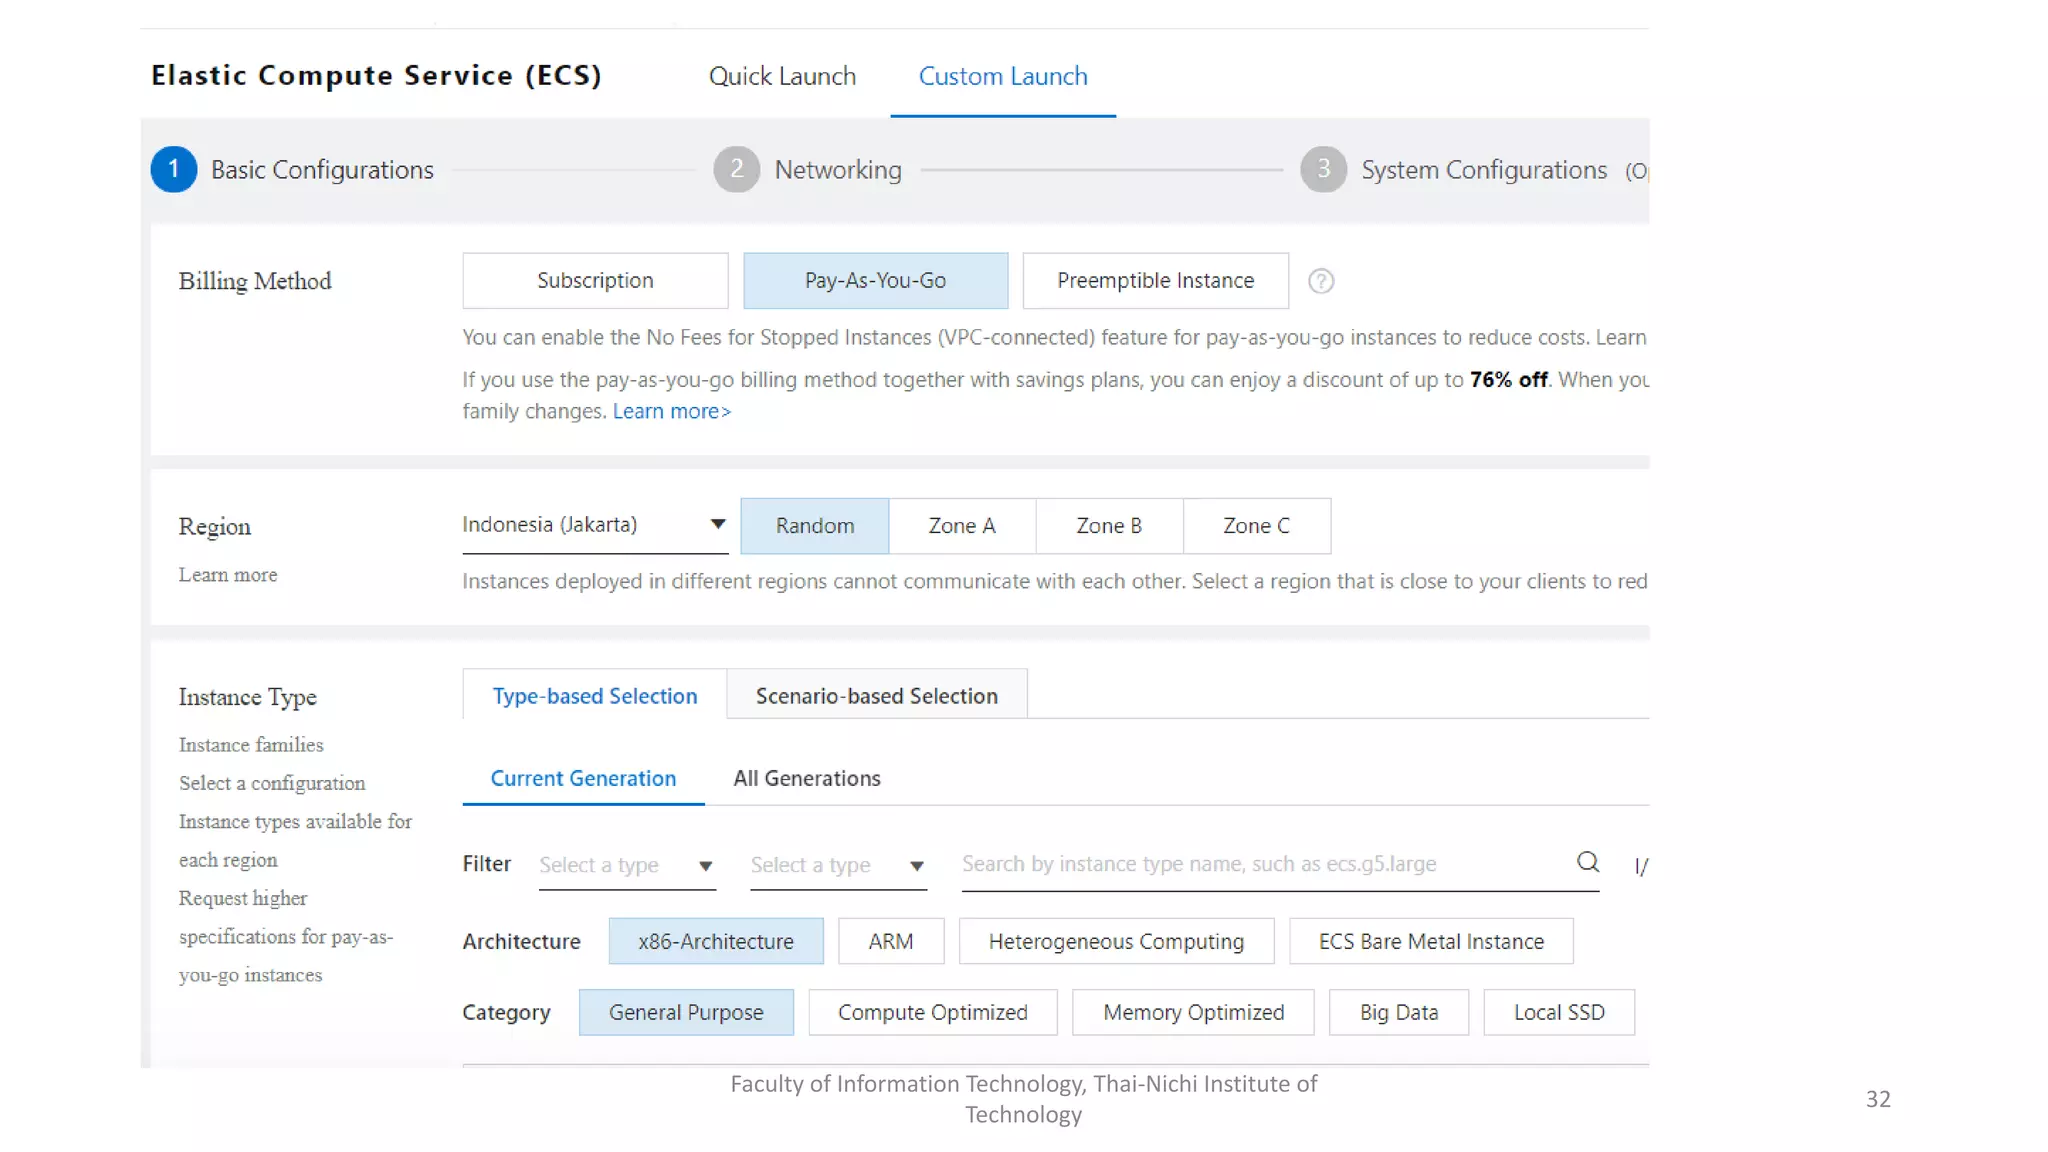Choose the Compute Optimized category
Viewport: 2048px width, 1152px height.
[x=932, y=1012]
